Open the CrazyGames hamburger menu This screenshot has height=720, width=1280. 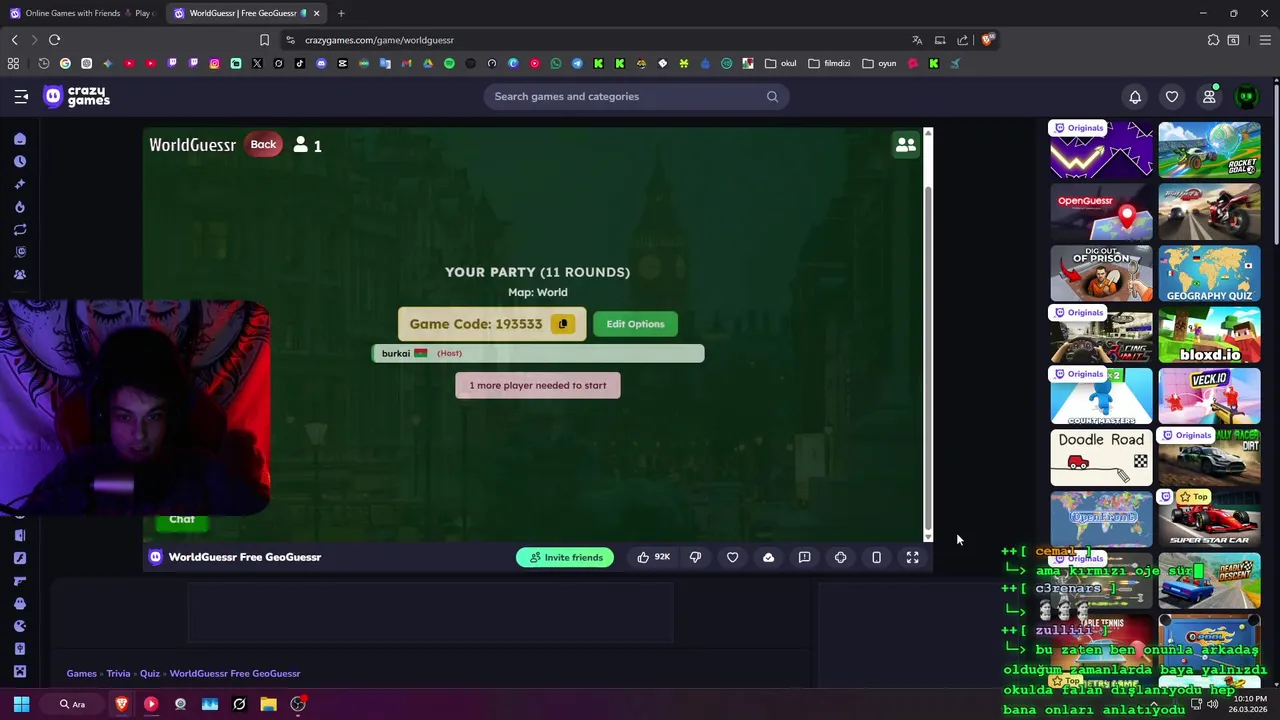click(21, 96)
